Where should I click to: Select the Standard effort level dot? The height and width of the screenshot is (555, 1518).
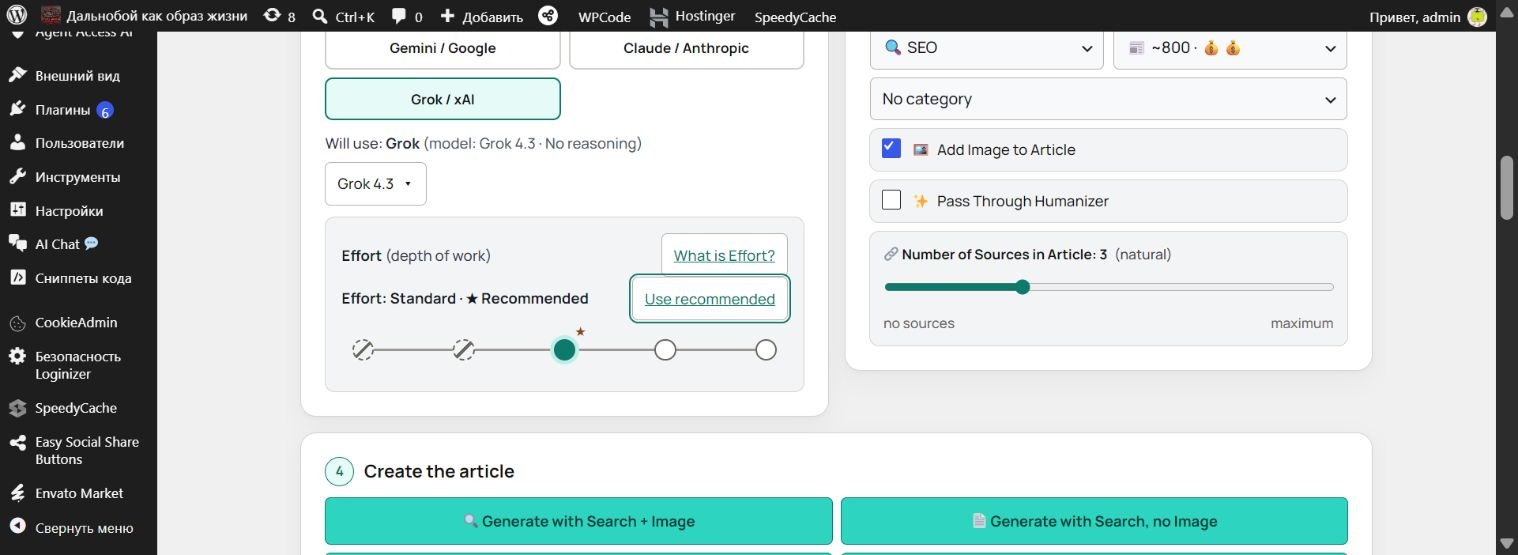(x=564, y=350)
